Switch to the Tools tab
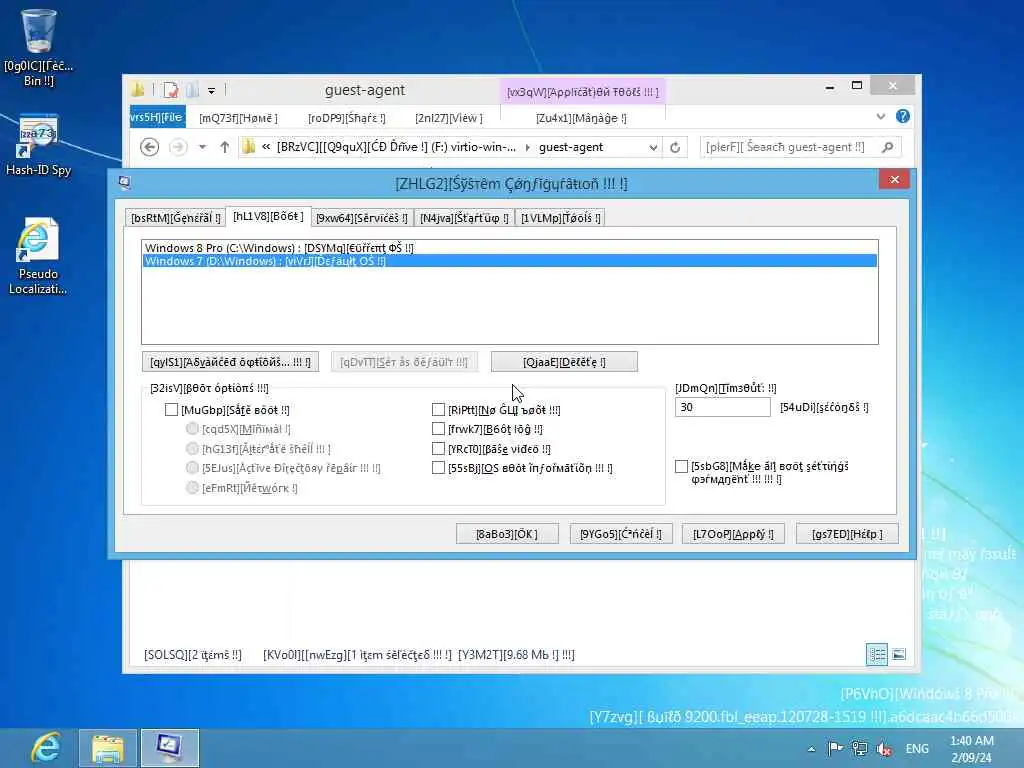 coord(560,217)
